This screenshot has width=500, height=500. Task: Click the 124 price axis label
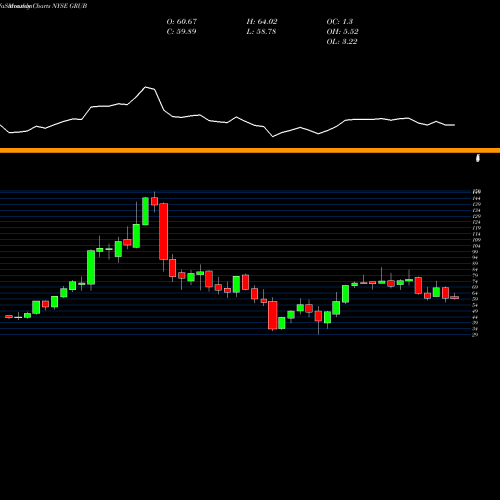click(x=476, y=222)
